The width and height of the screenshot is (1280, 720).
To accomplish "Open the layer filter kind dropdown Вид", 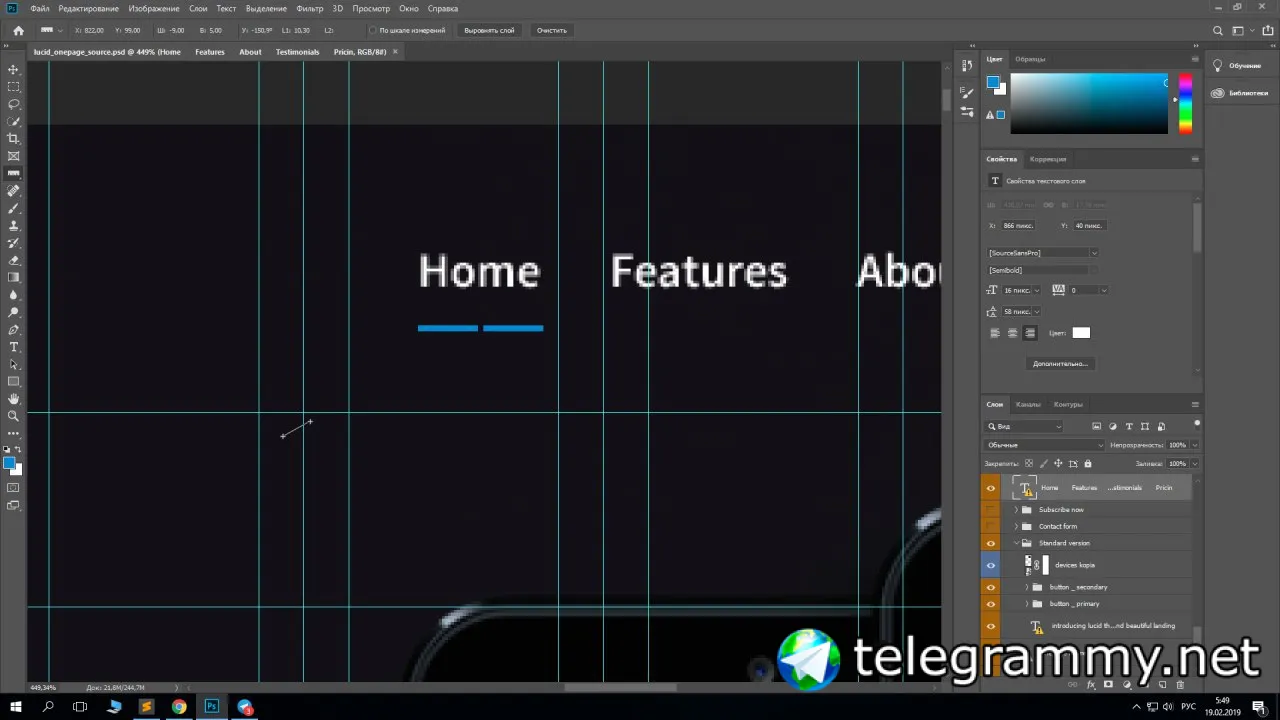I will coord(1024,427).
